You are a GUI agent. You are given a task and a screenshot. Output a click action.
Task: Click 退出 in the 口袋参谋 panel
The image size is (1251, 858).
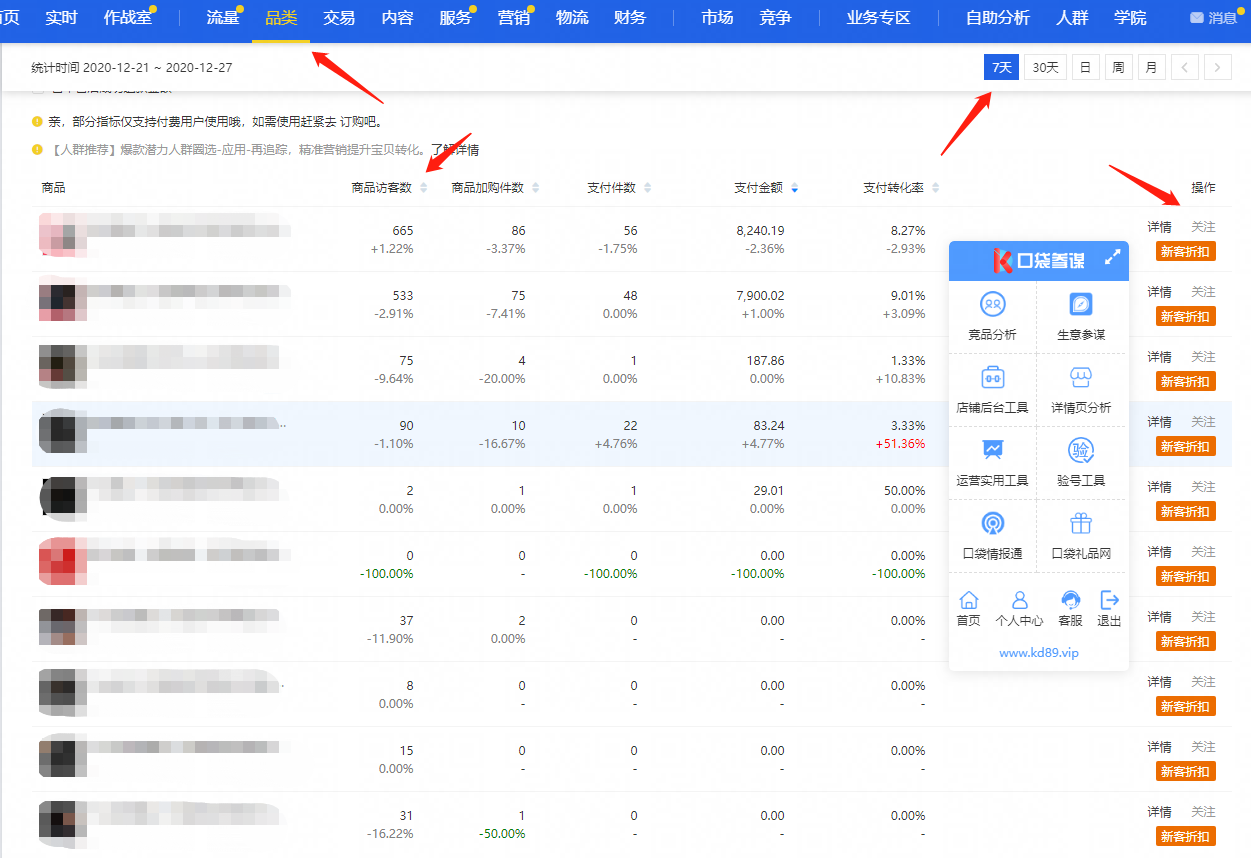(x=1109, y=608)
